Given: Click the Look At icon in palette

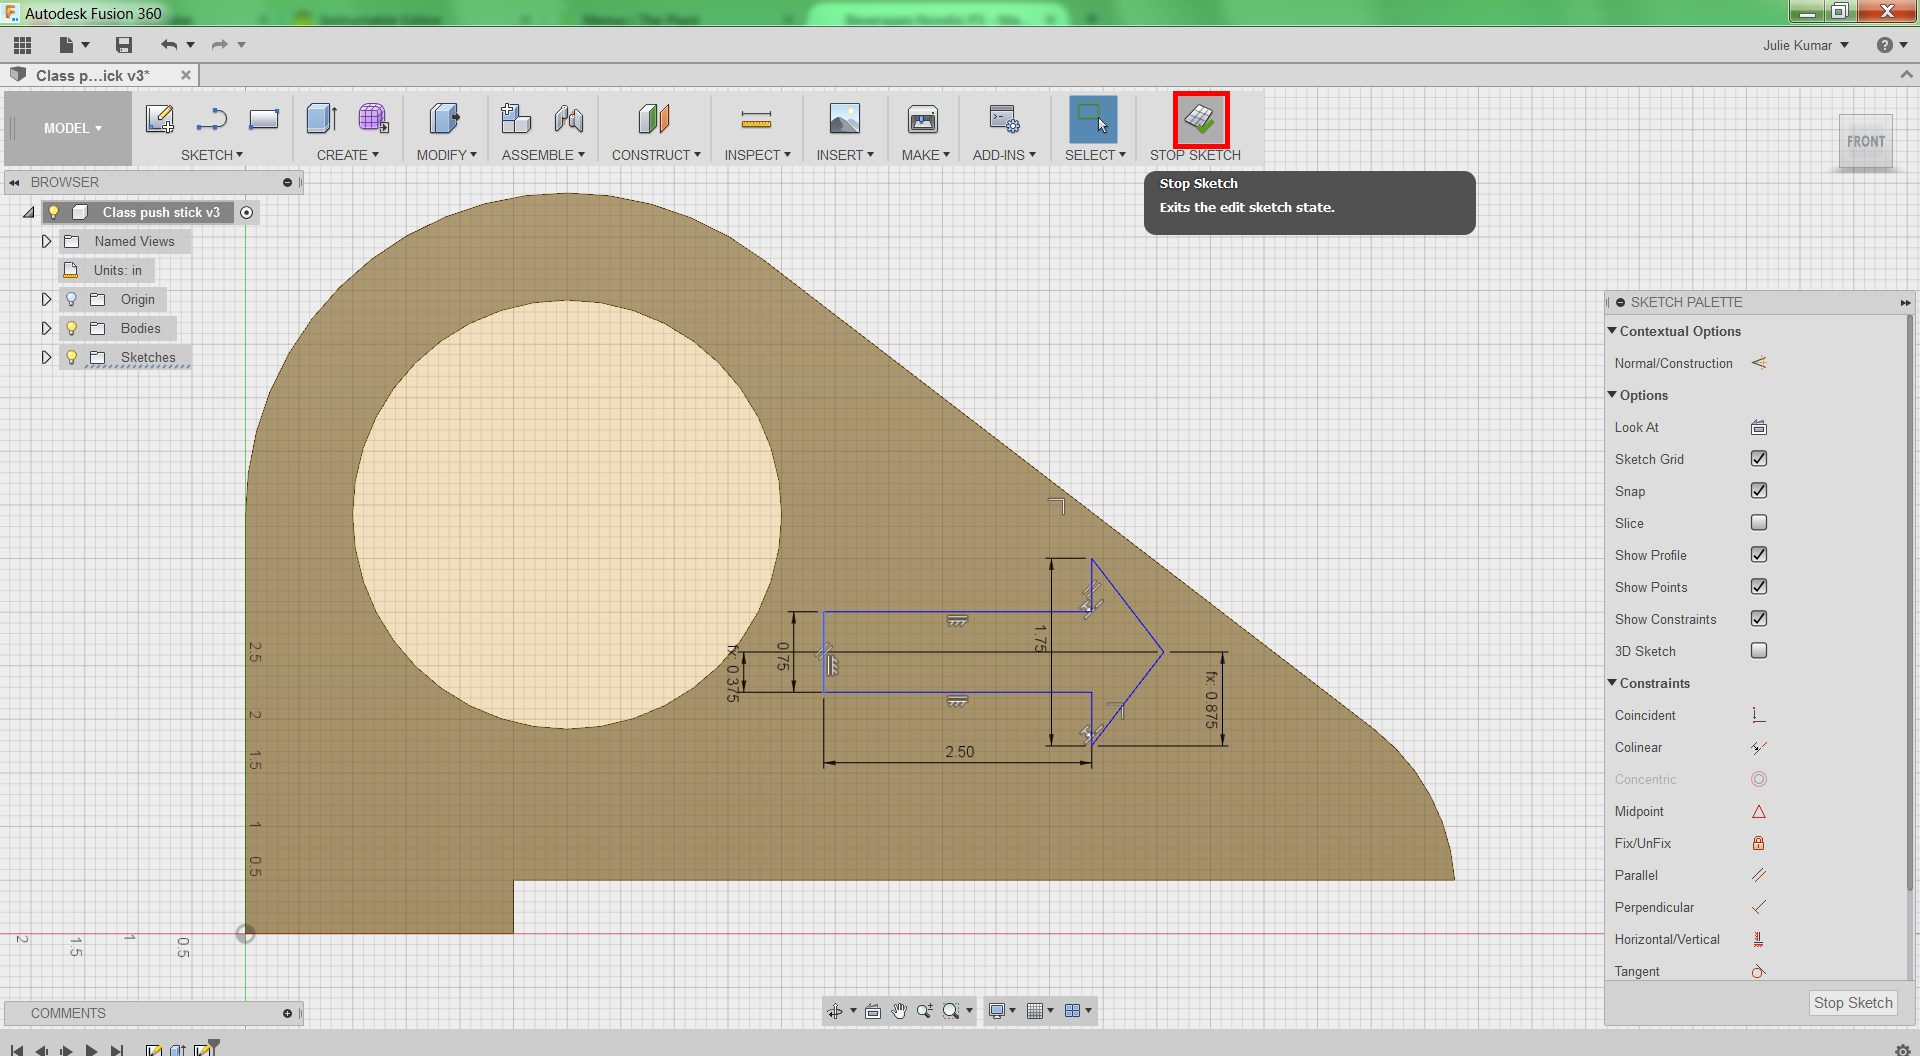Looking at the screenshot, I should tap(1758, 428).
